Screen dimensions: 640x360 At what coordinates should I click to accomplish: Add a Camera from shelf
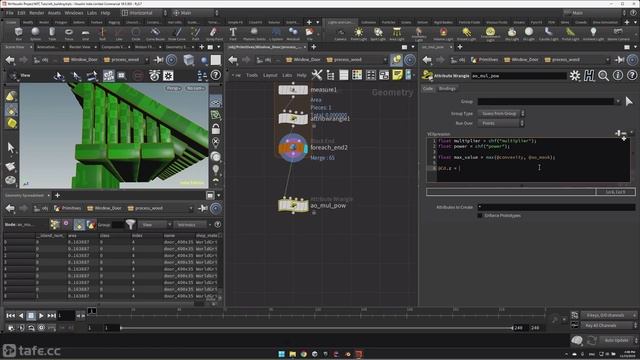click(340, 33)
